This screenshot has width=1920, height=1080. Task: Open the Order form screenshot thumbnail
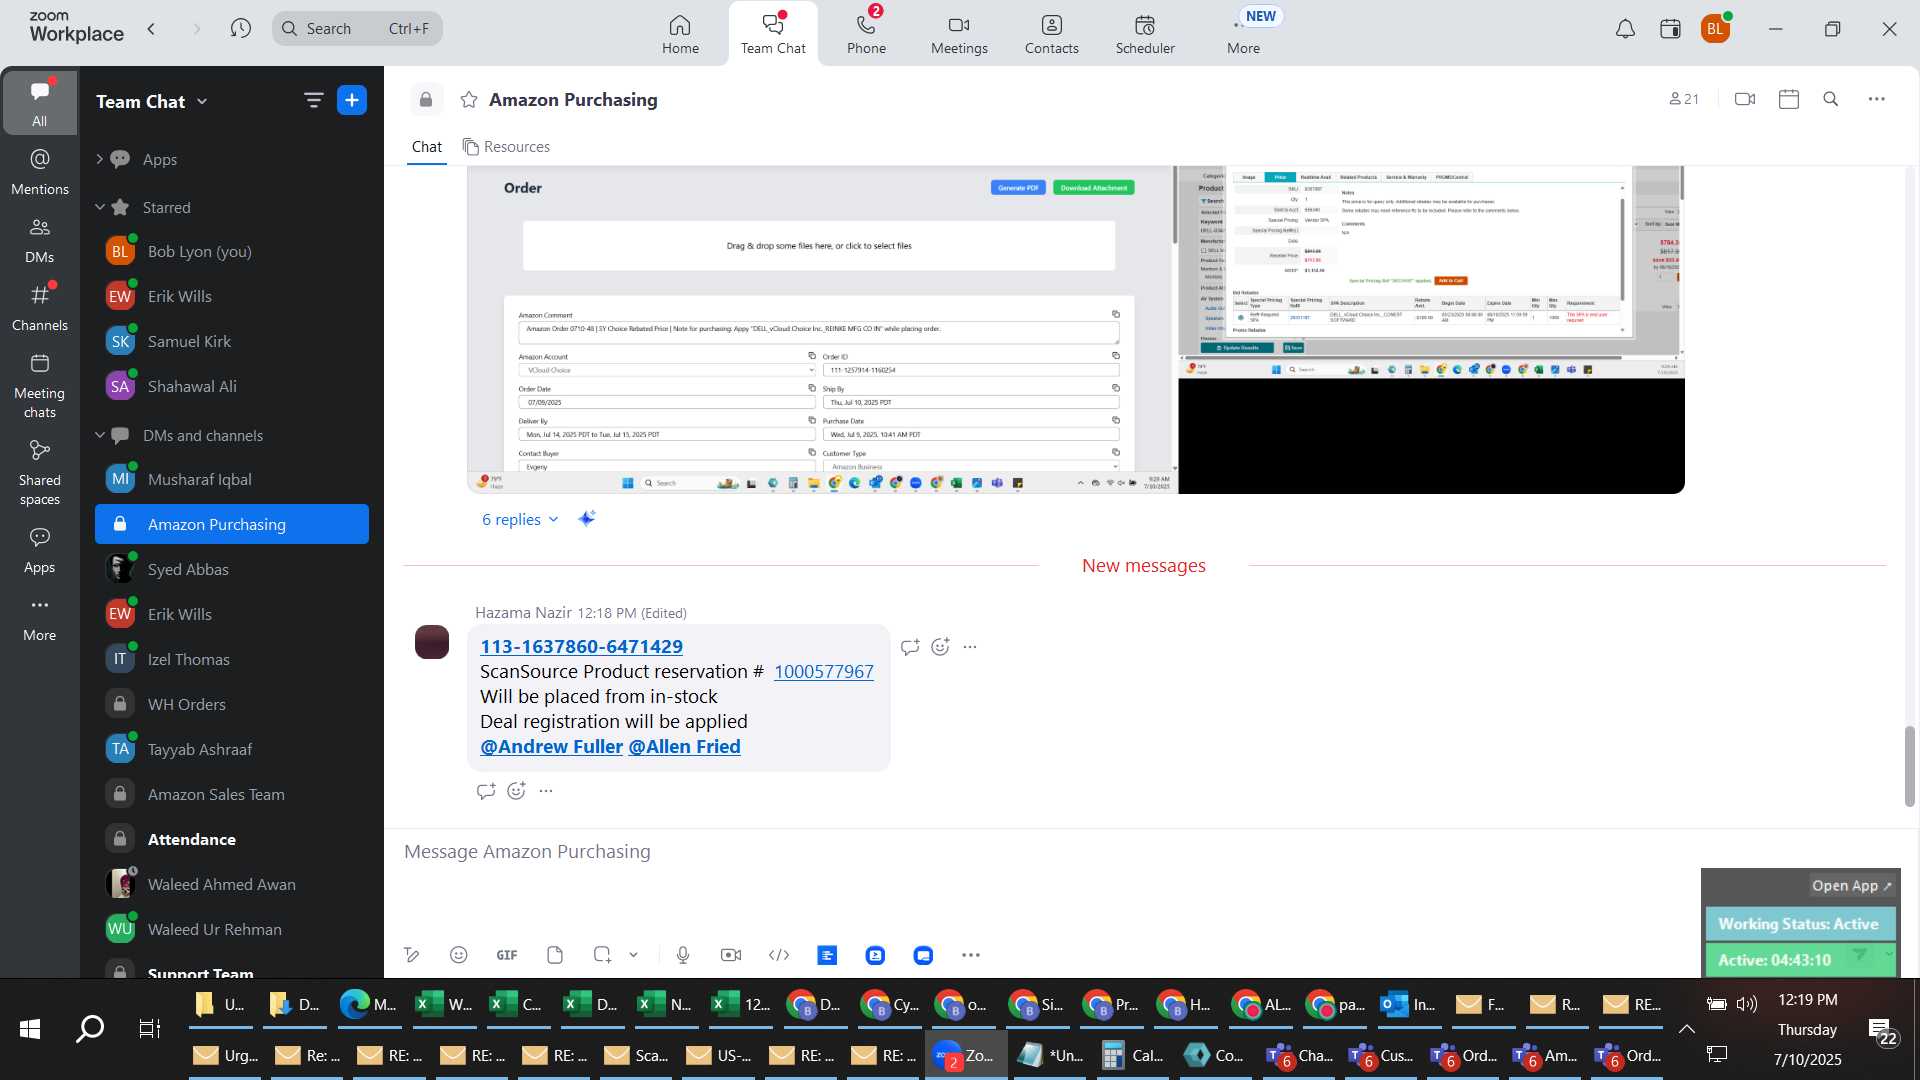(822, 330)
